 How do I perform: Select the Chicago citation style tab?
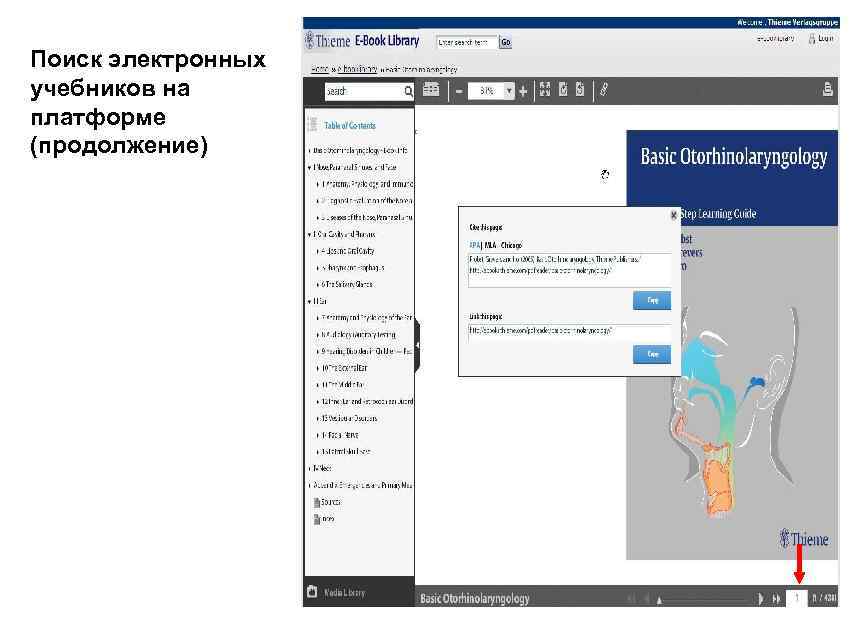511,245
